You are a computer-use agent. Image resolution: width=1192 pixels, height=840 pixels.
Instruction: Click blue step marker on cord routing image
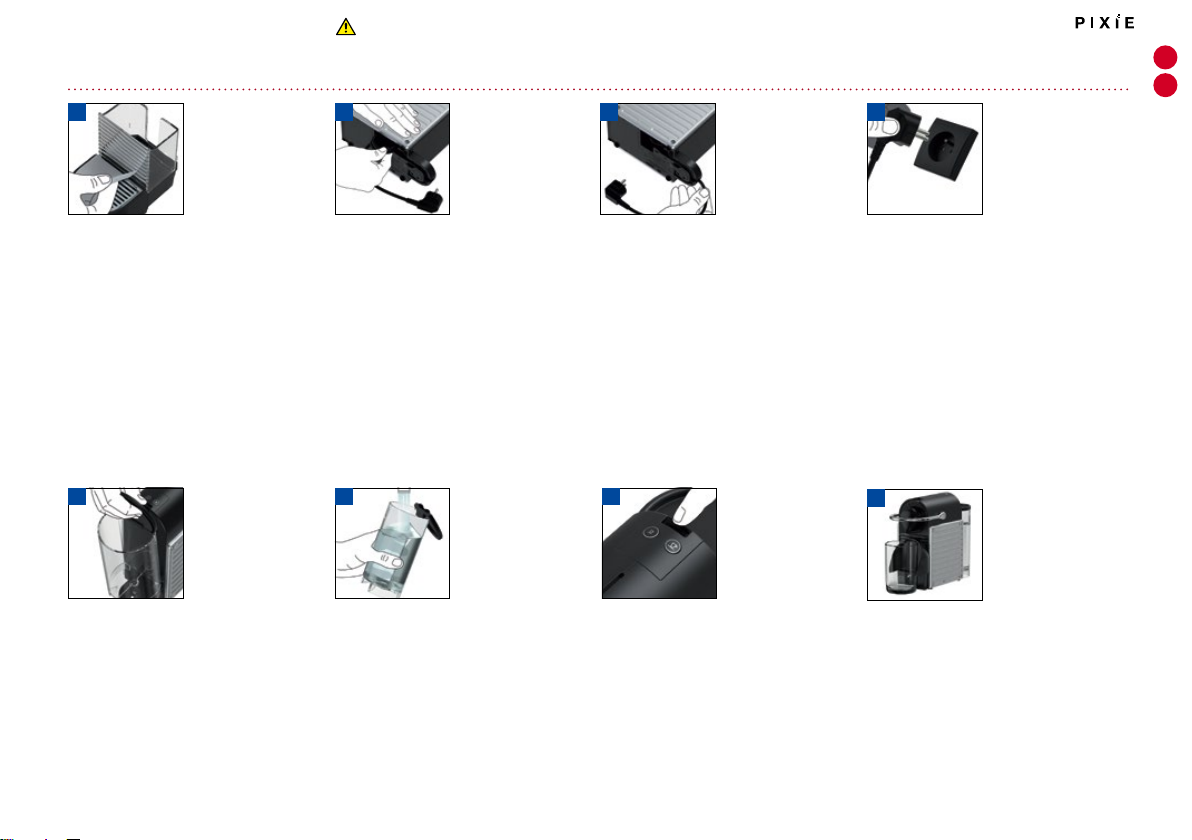pos(610,113)
